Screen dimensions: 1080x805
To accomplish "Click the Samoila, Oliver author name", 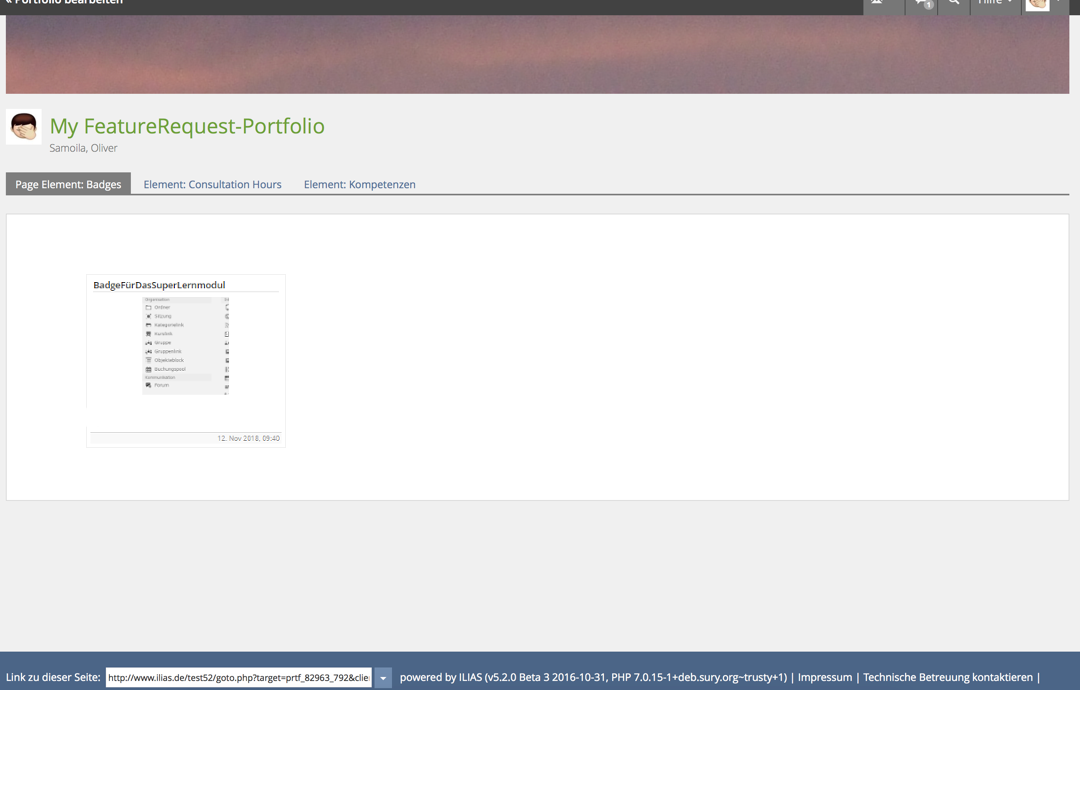I will click(83, 148).
